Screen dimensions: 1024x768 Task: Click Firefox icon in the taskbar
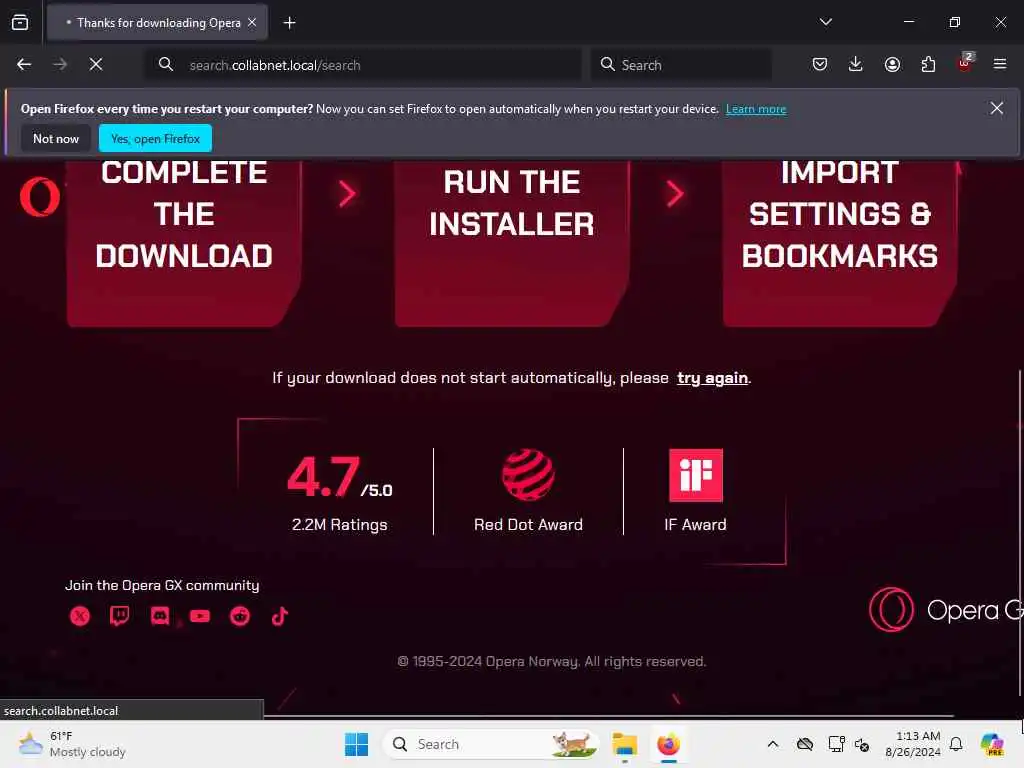669,744
